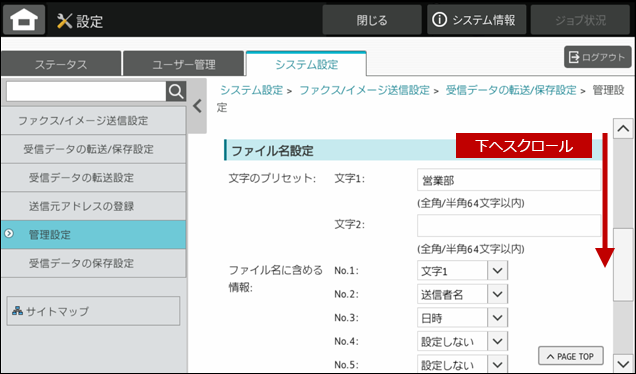636x374 pixels.
Task: Click the sitemap tree icon
Action: point(17,311)
